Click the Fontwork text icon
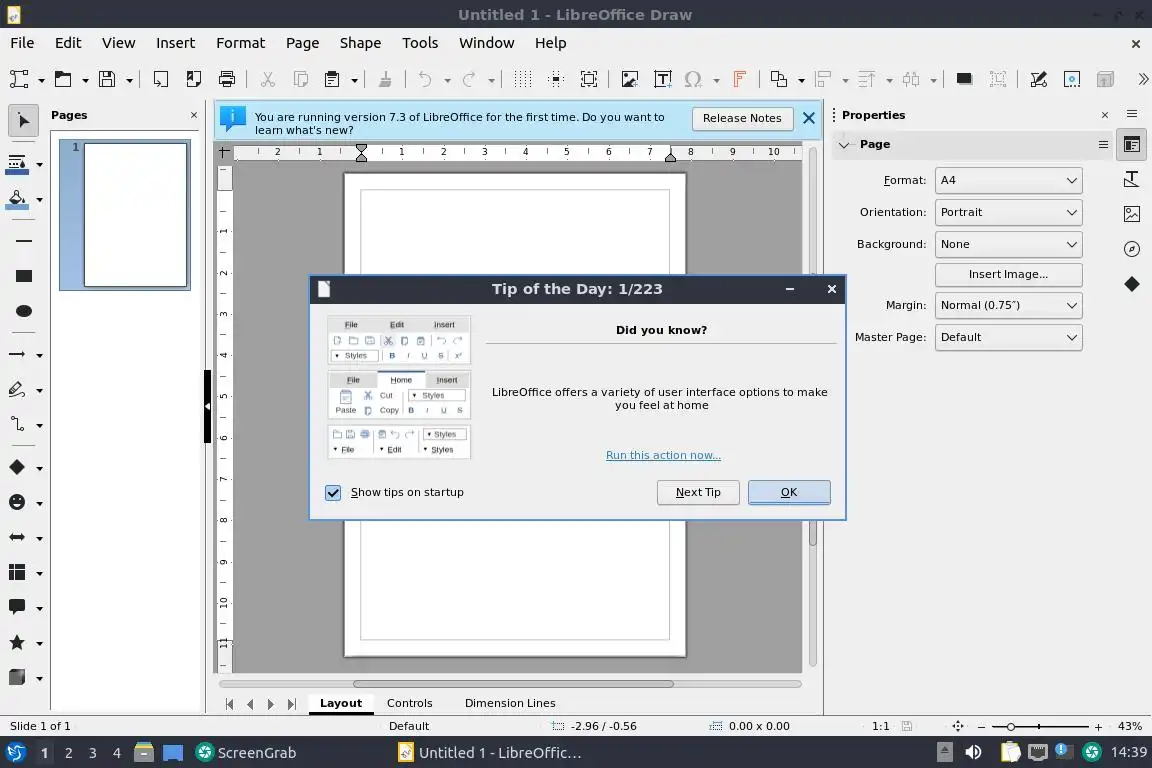 (740, 79)
